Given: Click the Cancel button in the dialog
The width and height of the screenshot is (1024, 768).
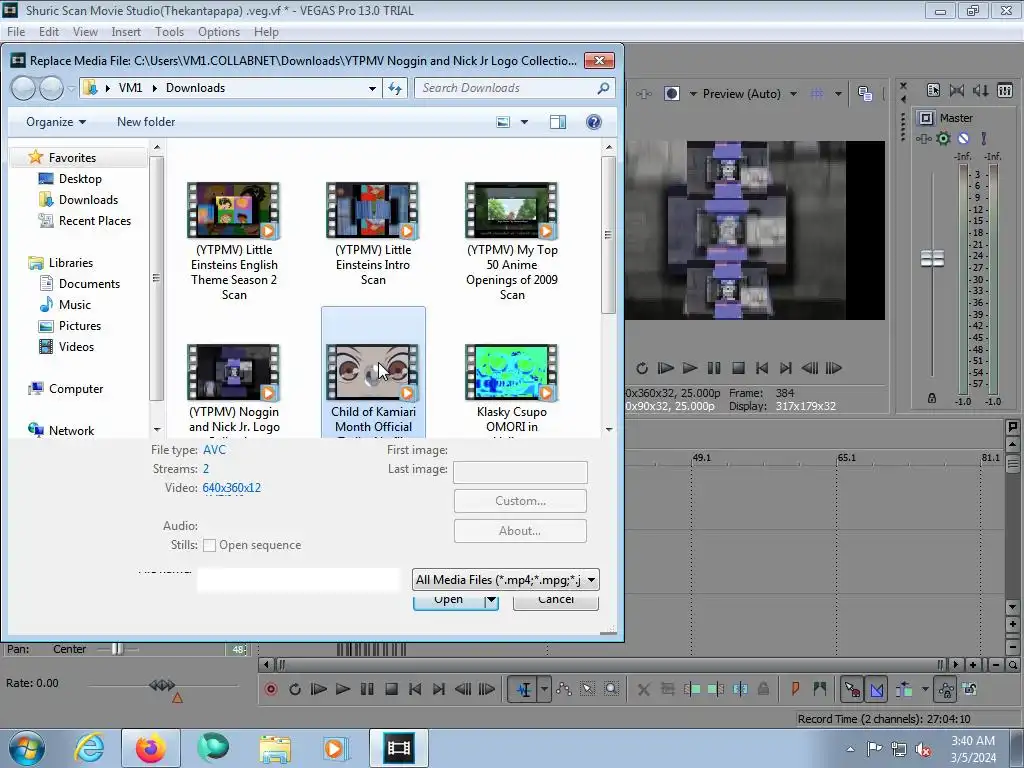Looking at the screenshot, I should coord(556,600).
